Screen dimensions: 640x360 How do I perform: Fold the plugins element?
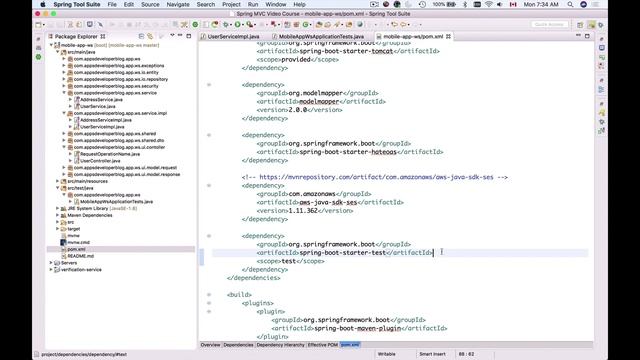[209, 303]
